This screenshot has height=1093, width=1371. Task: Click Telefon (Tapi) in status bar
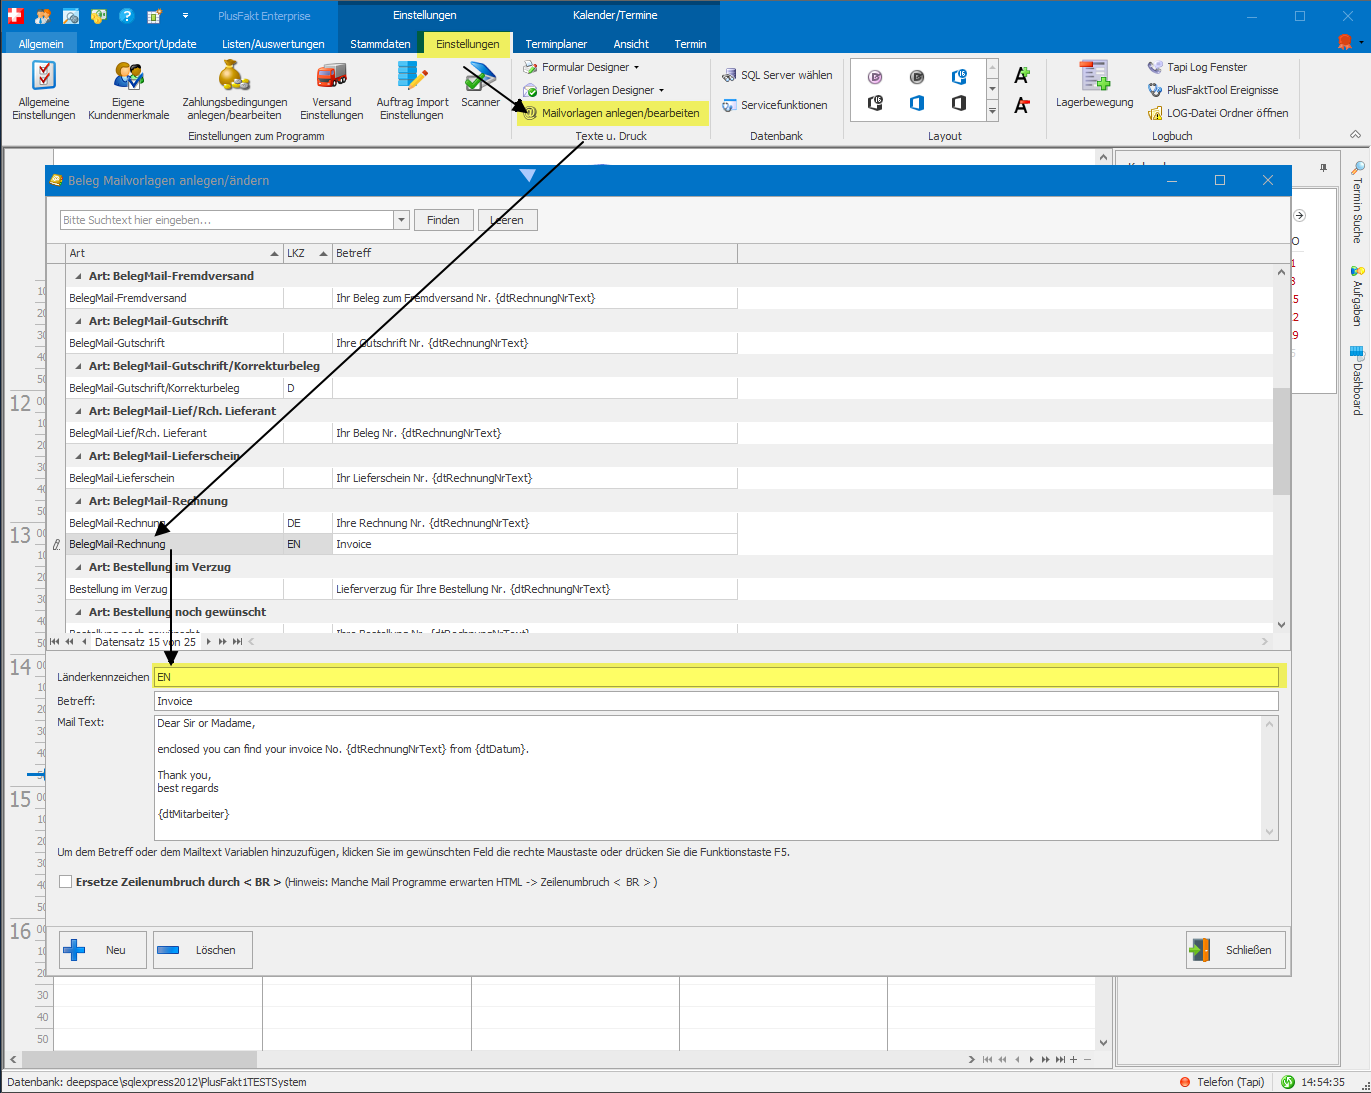point(1222,1082)
